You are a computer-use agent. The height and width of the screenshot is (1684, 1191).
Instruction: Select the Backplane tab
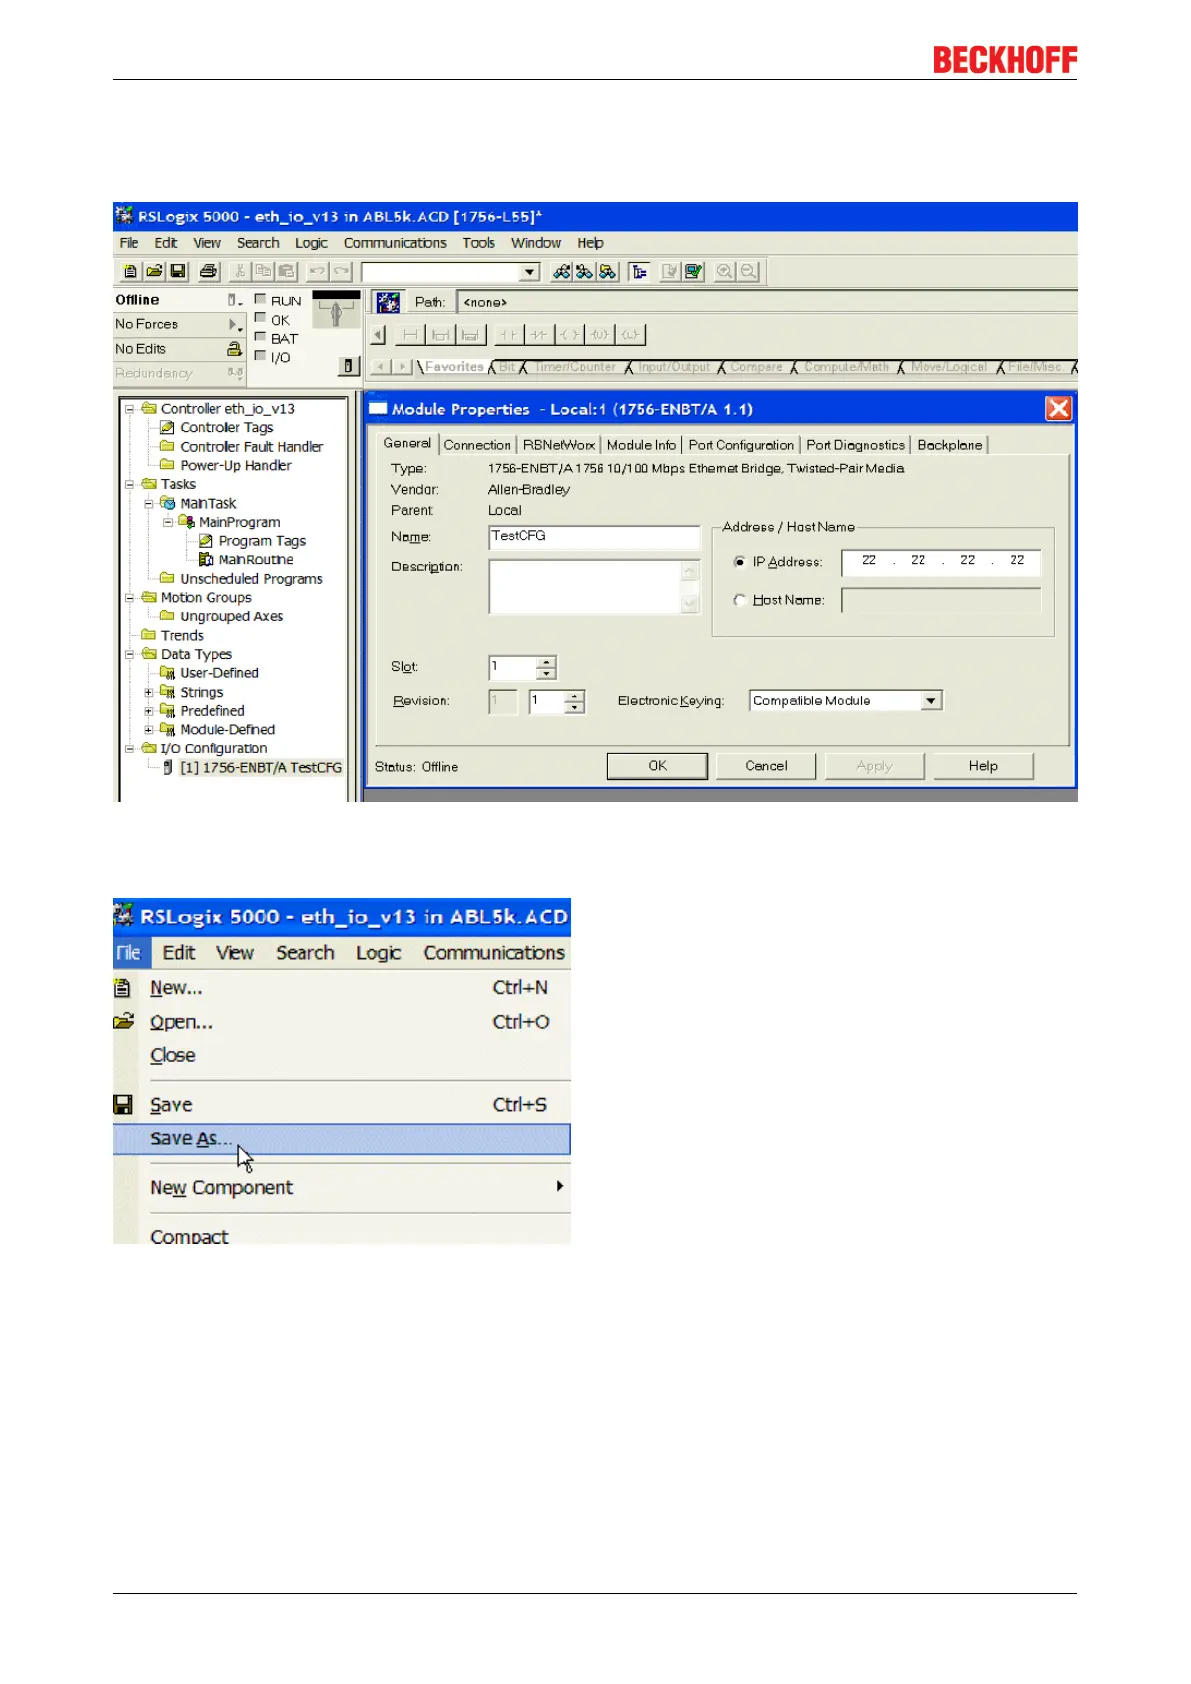pos(950,445)
